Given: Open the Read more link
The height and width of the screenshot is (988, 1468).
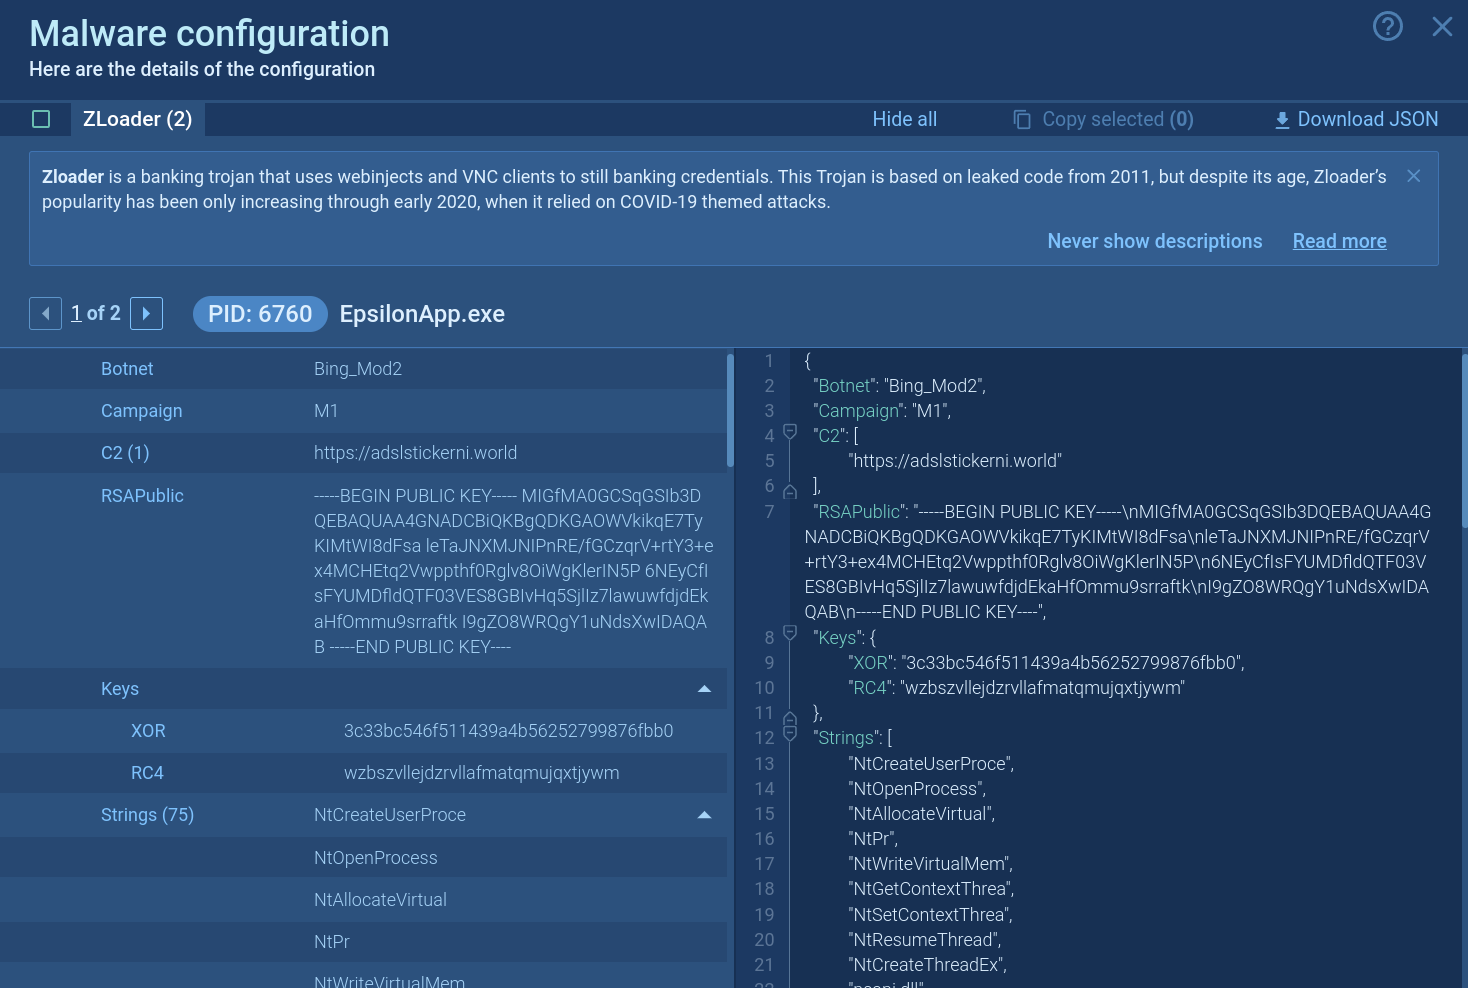Looking at the screenshot, I should coord(1339,241).
